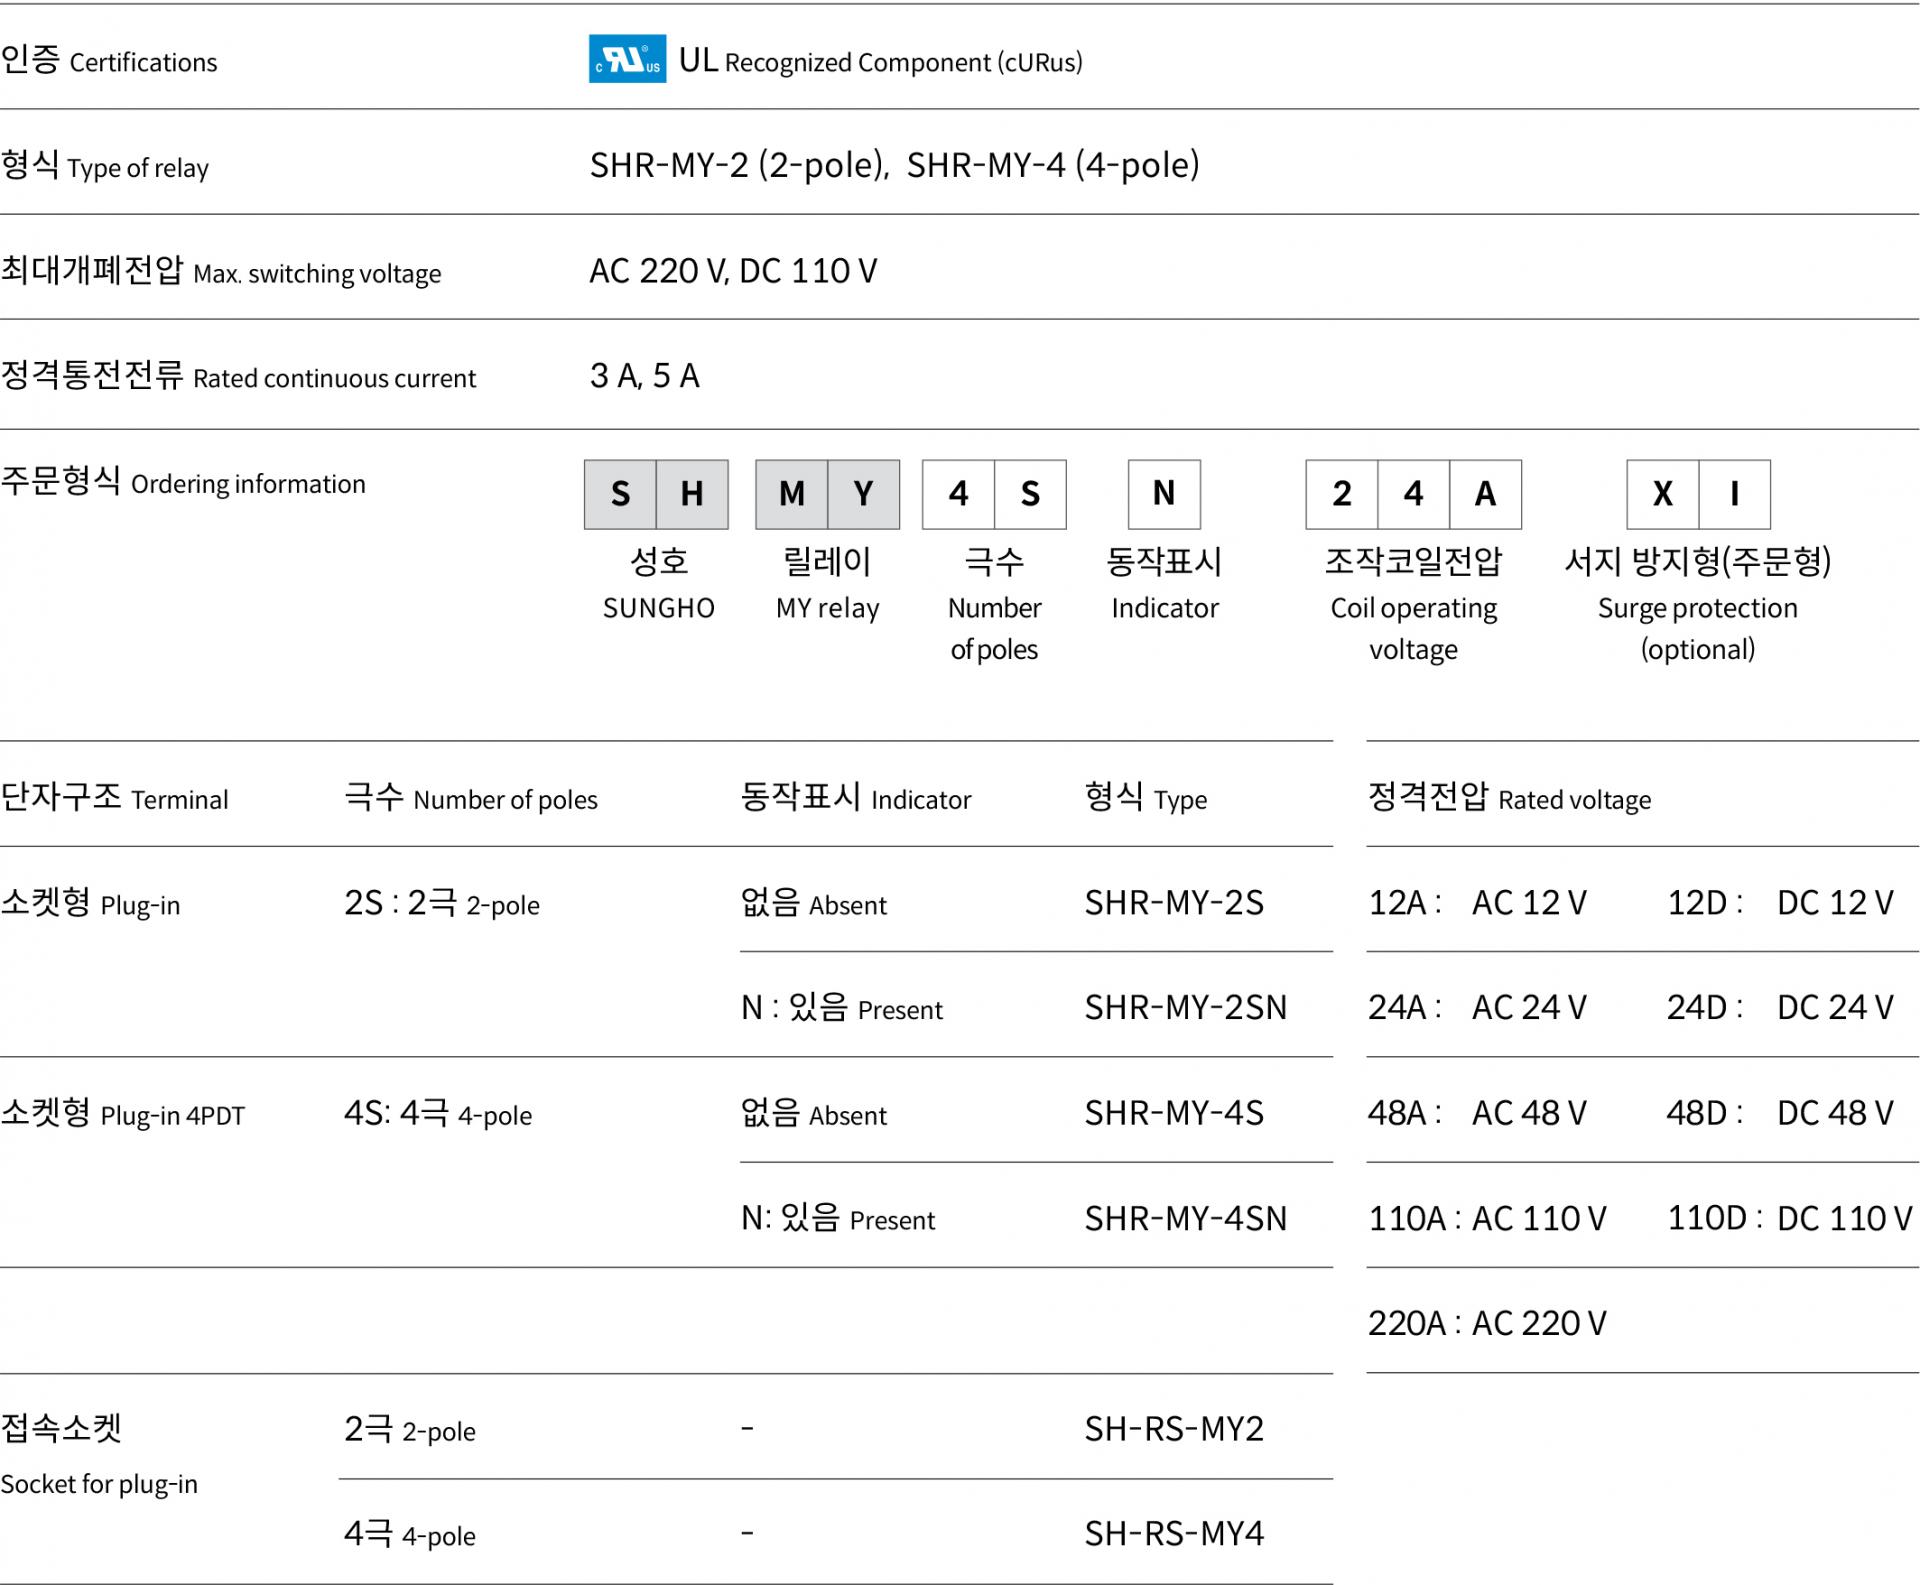Viewport: 1920px width, 1585px height.
Task: Click the '48A : AC 48 V' voltage entry
Action: click(1477, 1113)
